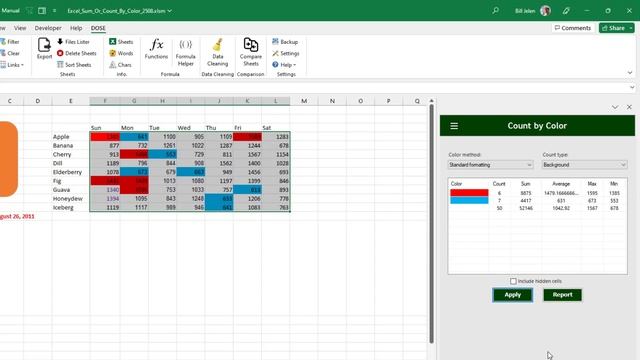This screenshot has height=360, width=640.
Task: Open the Chars info tool
Action: (120, 64)
